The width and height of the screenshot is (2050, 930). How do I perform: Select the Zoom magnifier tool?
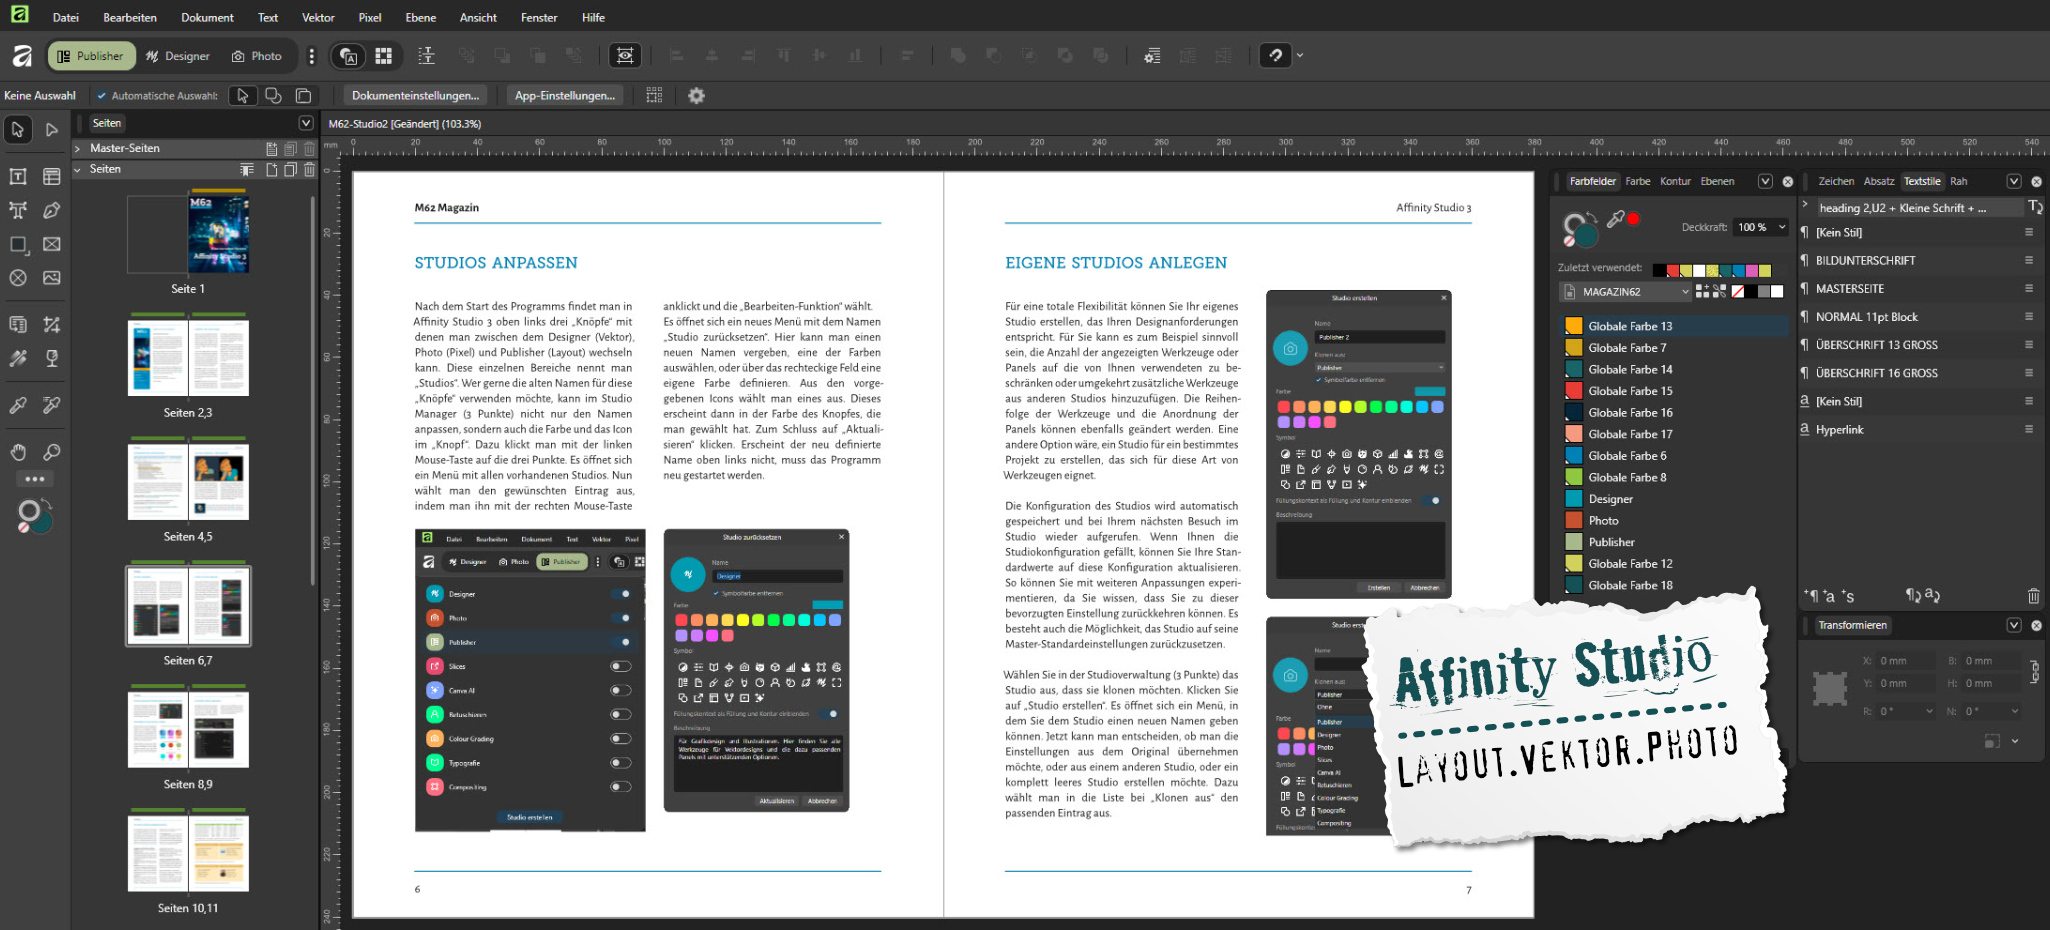(x=52, y=452)
